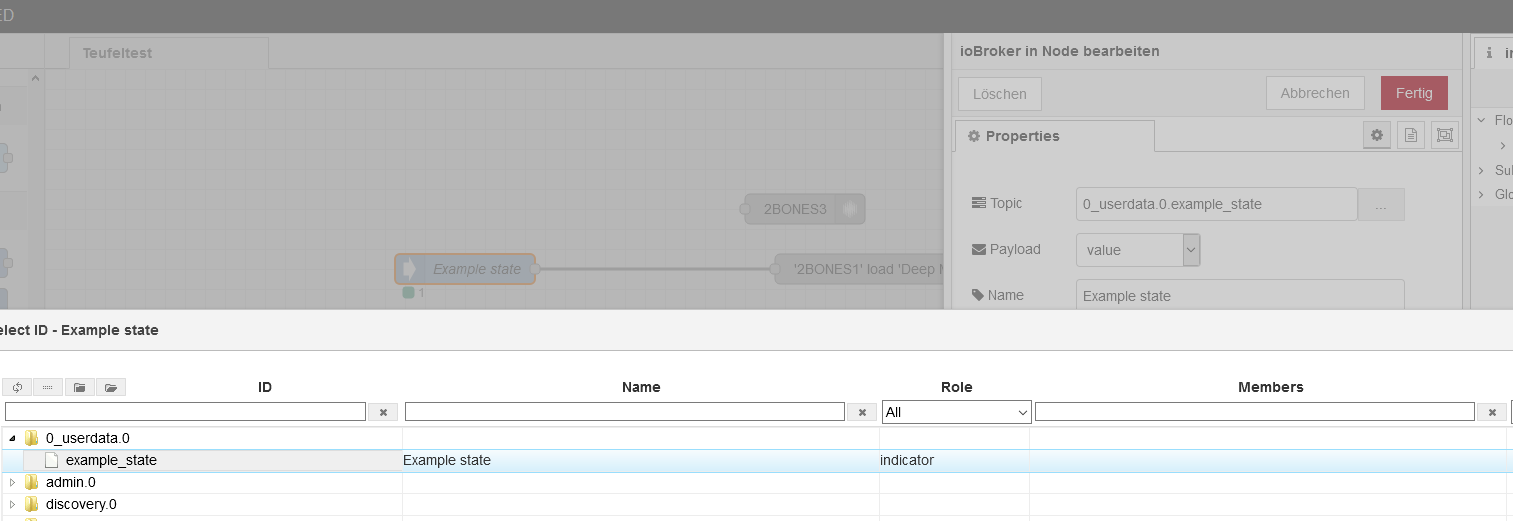The image size is (1513, 521).
Task: Open the Role filter dropdown
Action: coord(957,412)
